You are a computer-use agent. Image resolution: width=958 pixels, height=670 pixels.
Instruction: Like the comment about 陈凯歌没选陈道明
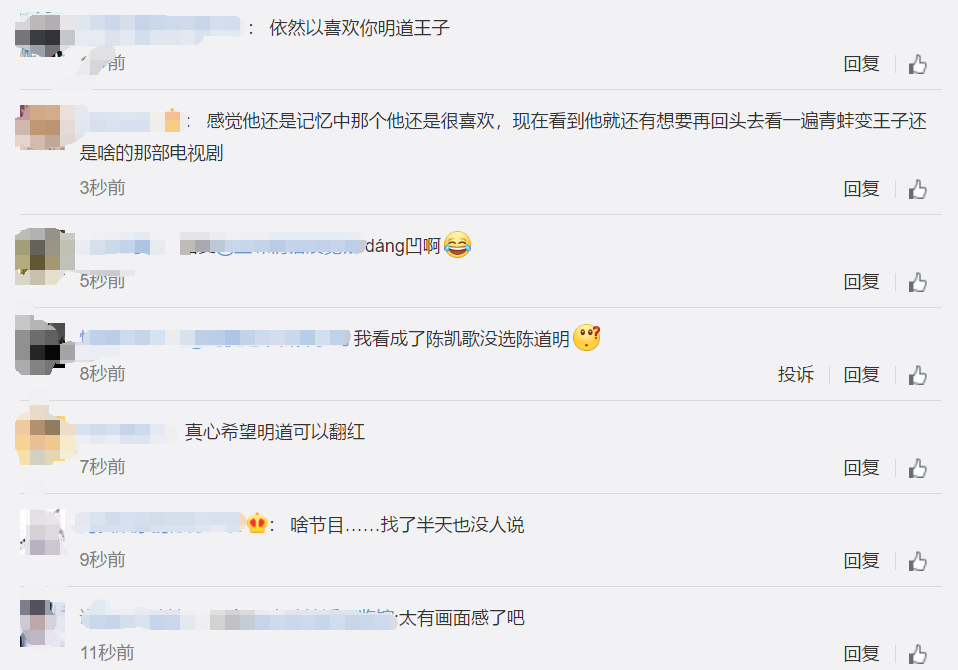[917, 375]
